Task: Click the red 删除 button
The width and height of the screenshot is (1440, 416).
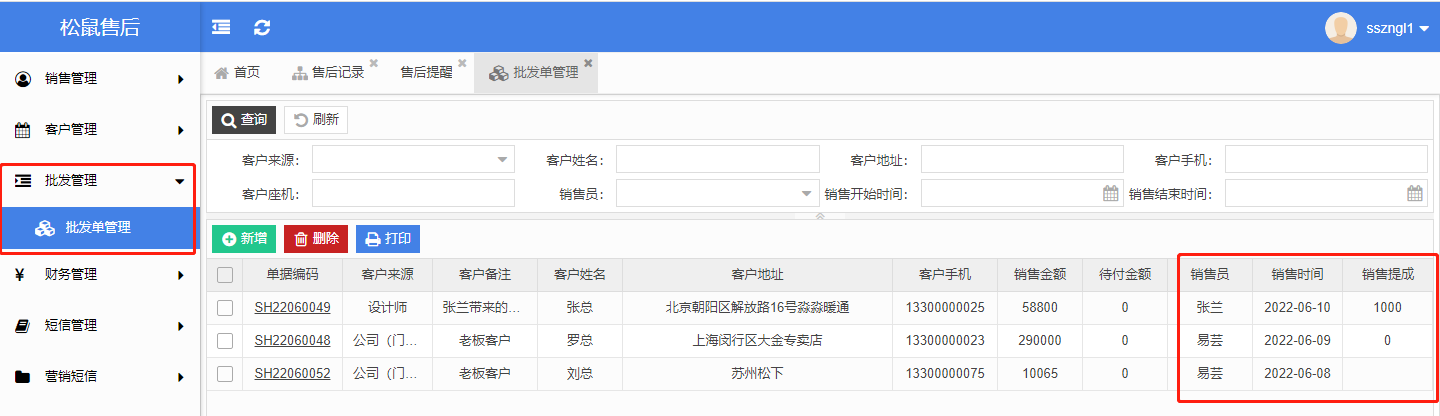Action: coord(316,239)
